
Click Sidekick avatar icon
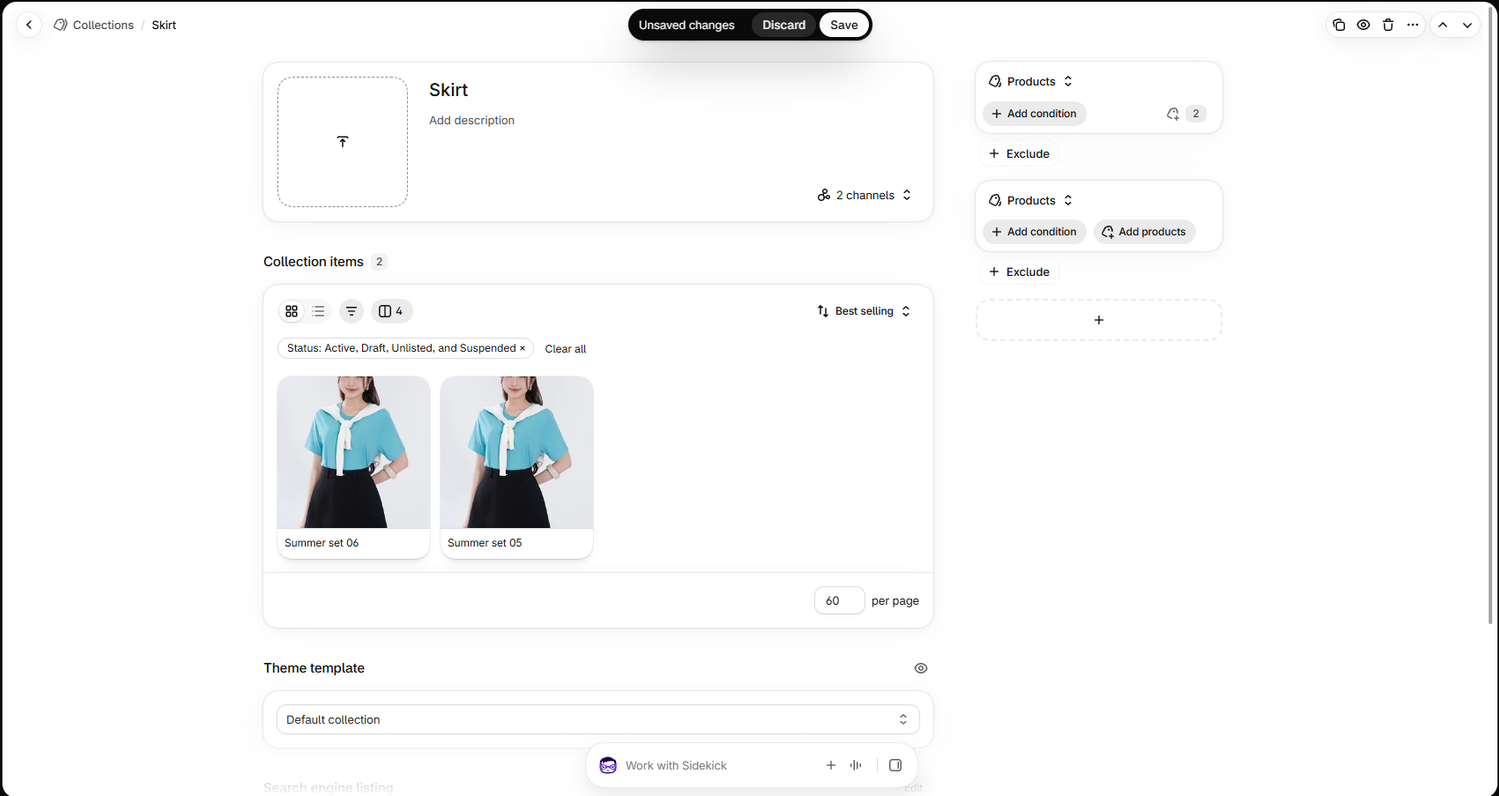coord(608,765)
